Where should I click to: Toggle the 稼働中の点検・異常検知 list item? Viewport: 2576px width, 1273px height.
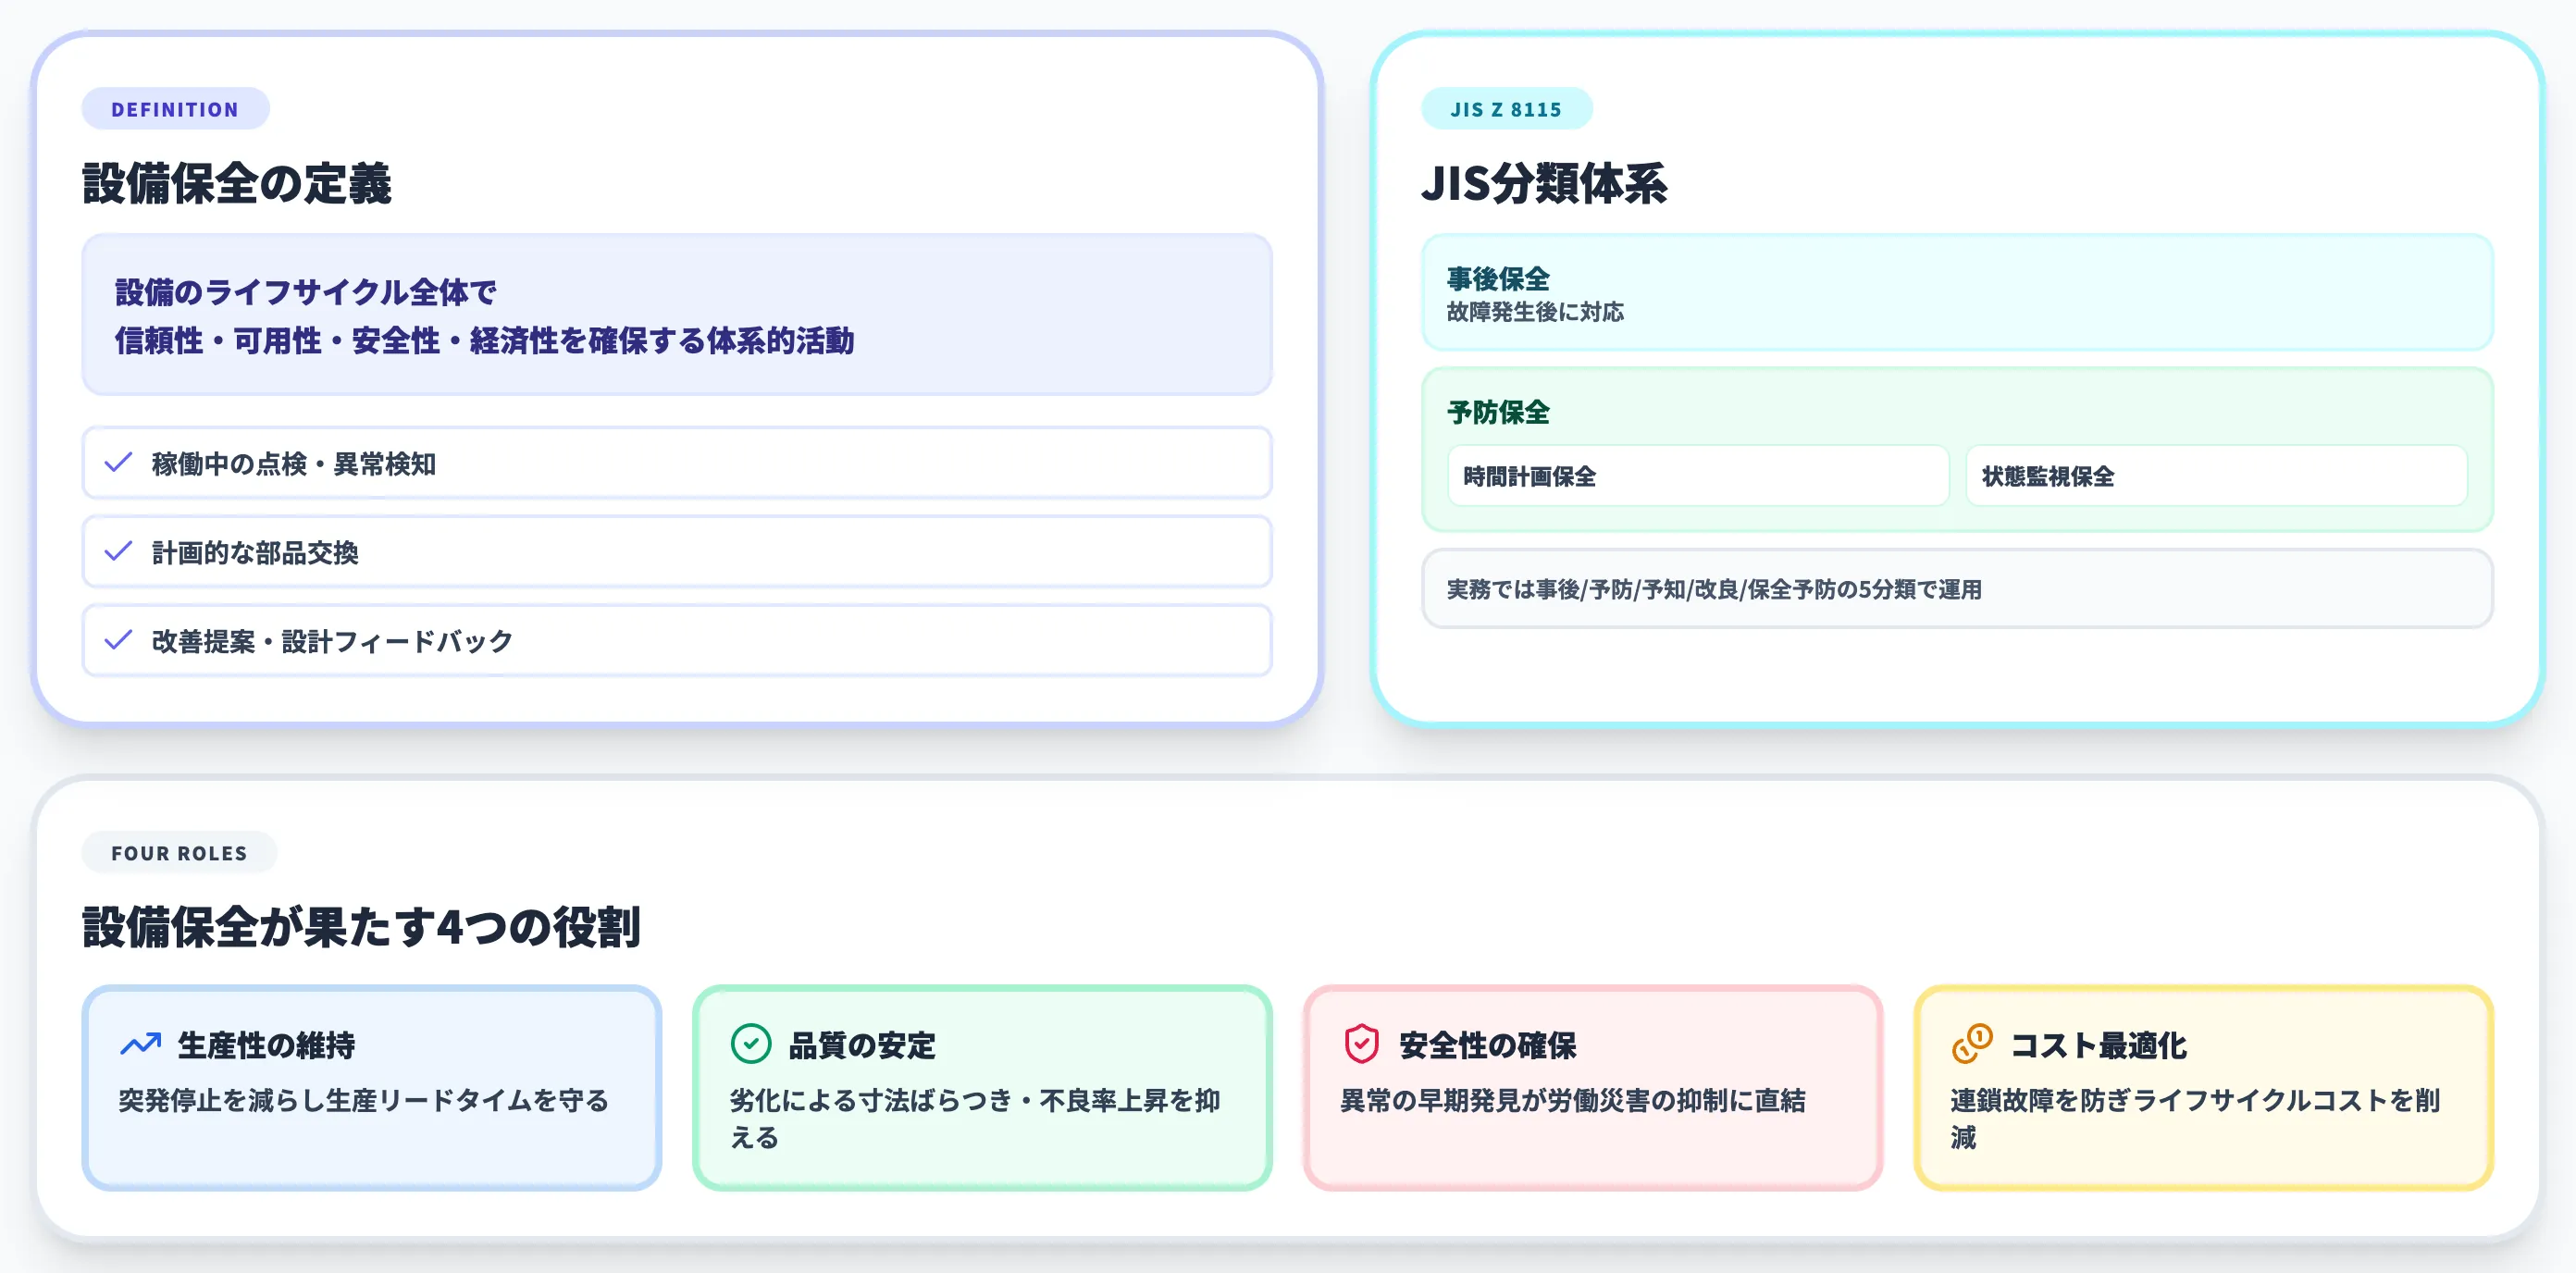[x=677, y=462]
